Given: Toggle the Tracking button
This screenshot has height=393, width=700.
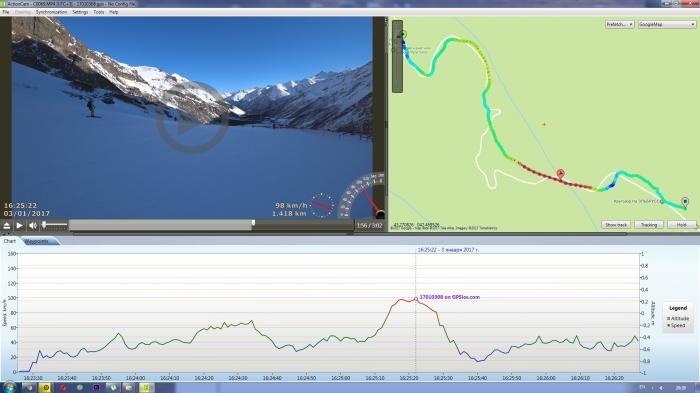Looking at the screenshot, I should (649, 225).
